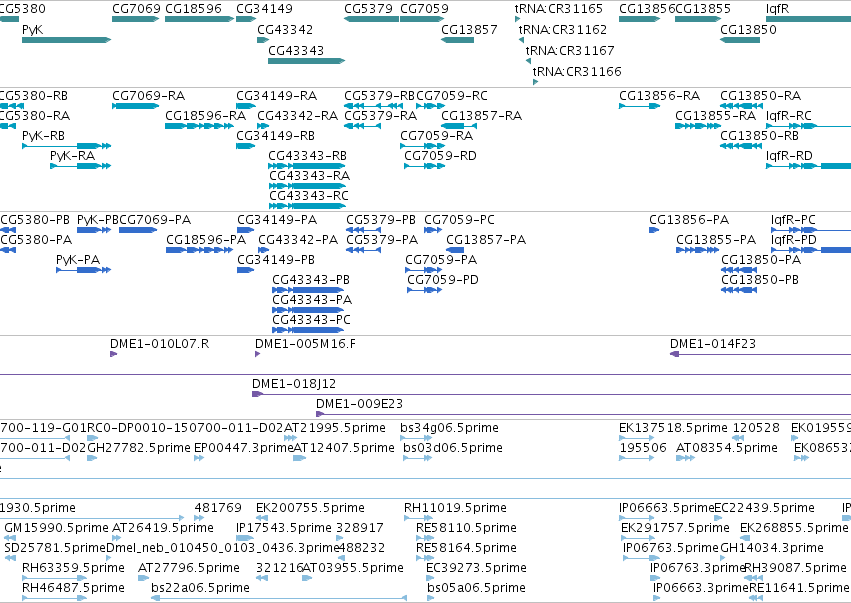851x603 pixels.
Task: Select EST GH27782.5prime
Action: tap(92, 458)
